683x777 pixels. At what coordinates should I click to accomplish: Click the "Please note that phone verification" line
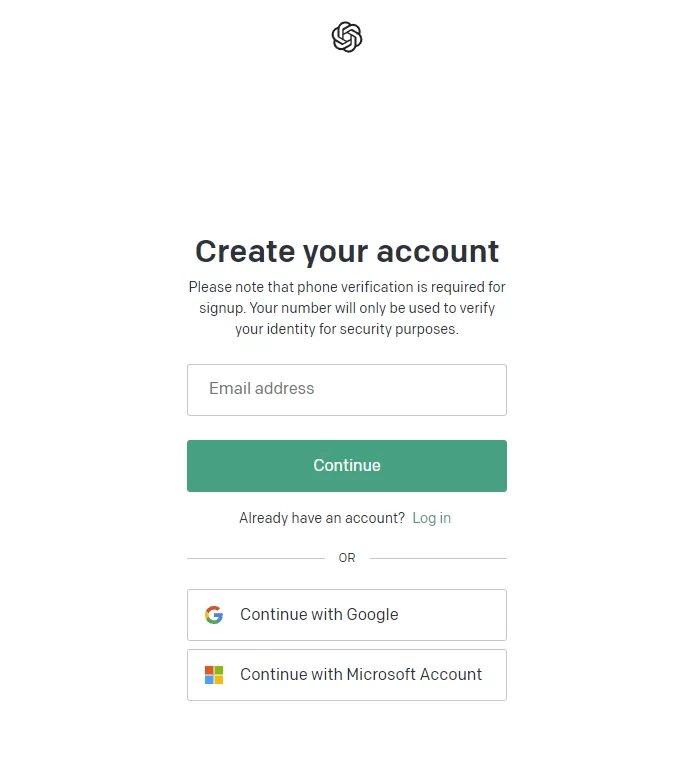click(346, 287)
